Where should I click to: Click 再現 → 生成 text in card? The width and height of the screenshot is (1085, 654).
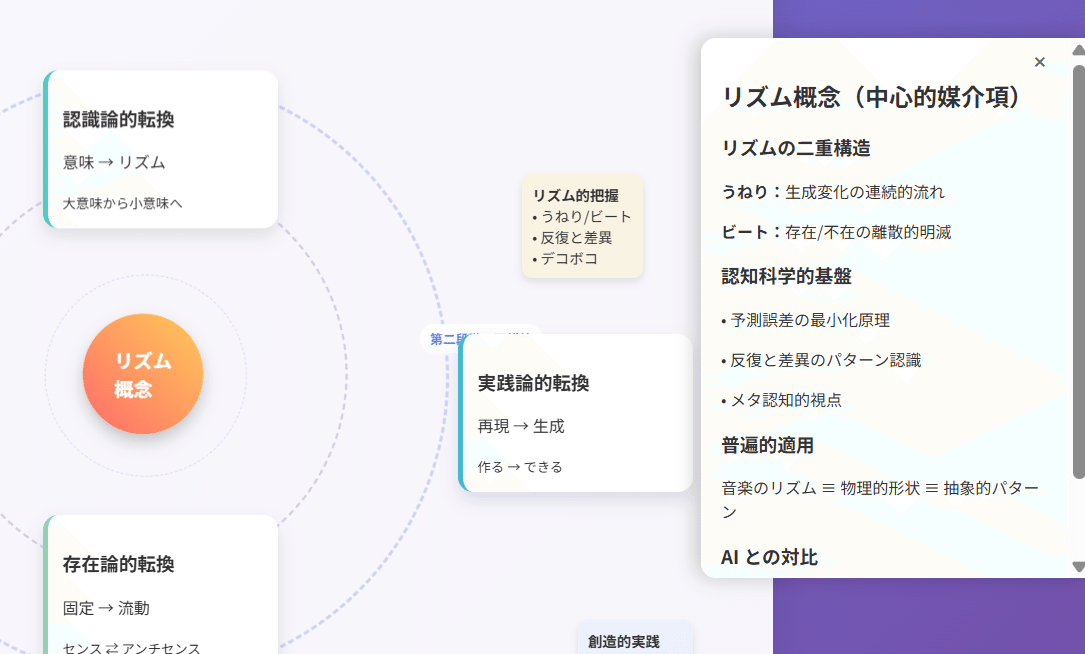coord(521,426)
